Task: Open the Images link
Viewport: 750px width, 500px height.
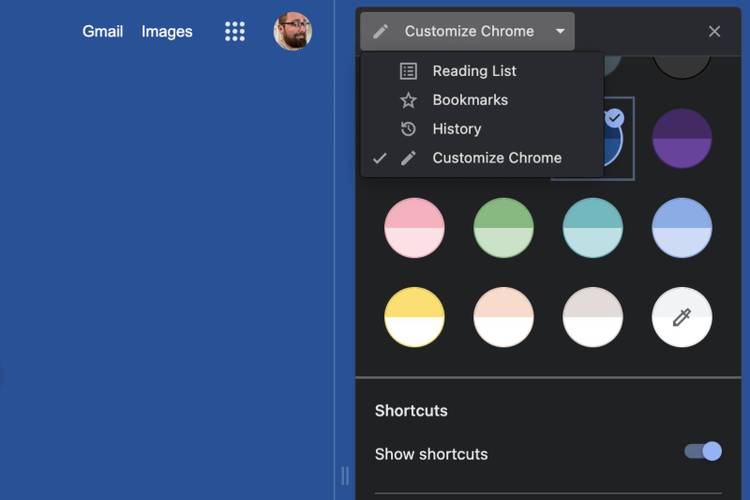Action: point(167,31)
